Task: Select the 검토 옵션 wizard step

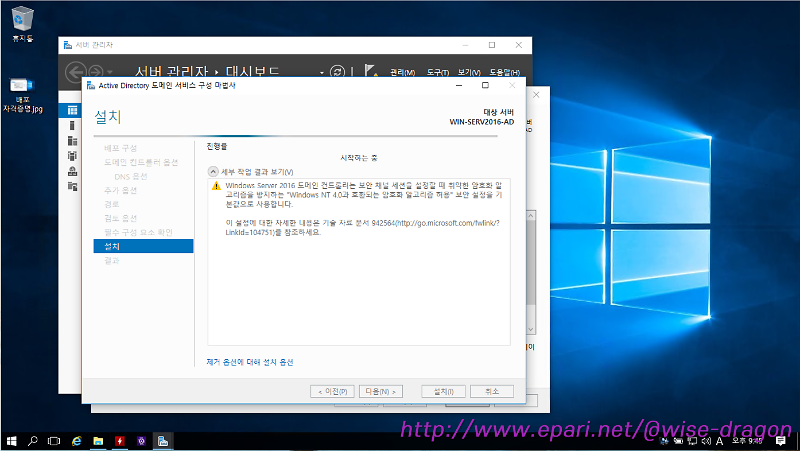Action: (120, 218)
